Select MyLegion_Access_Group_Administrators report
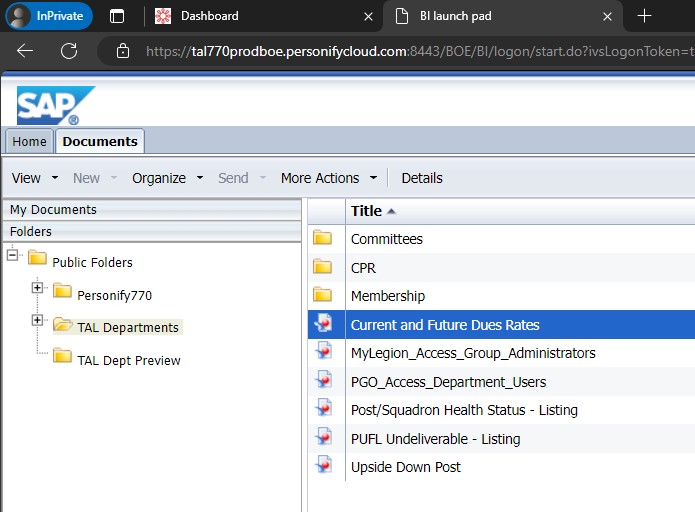This screenshot has height=512, width=695. [x=501, y=353]
